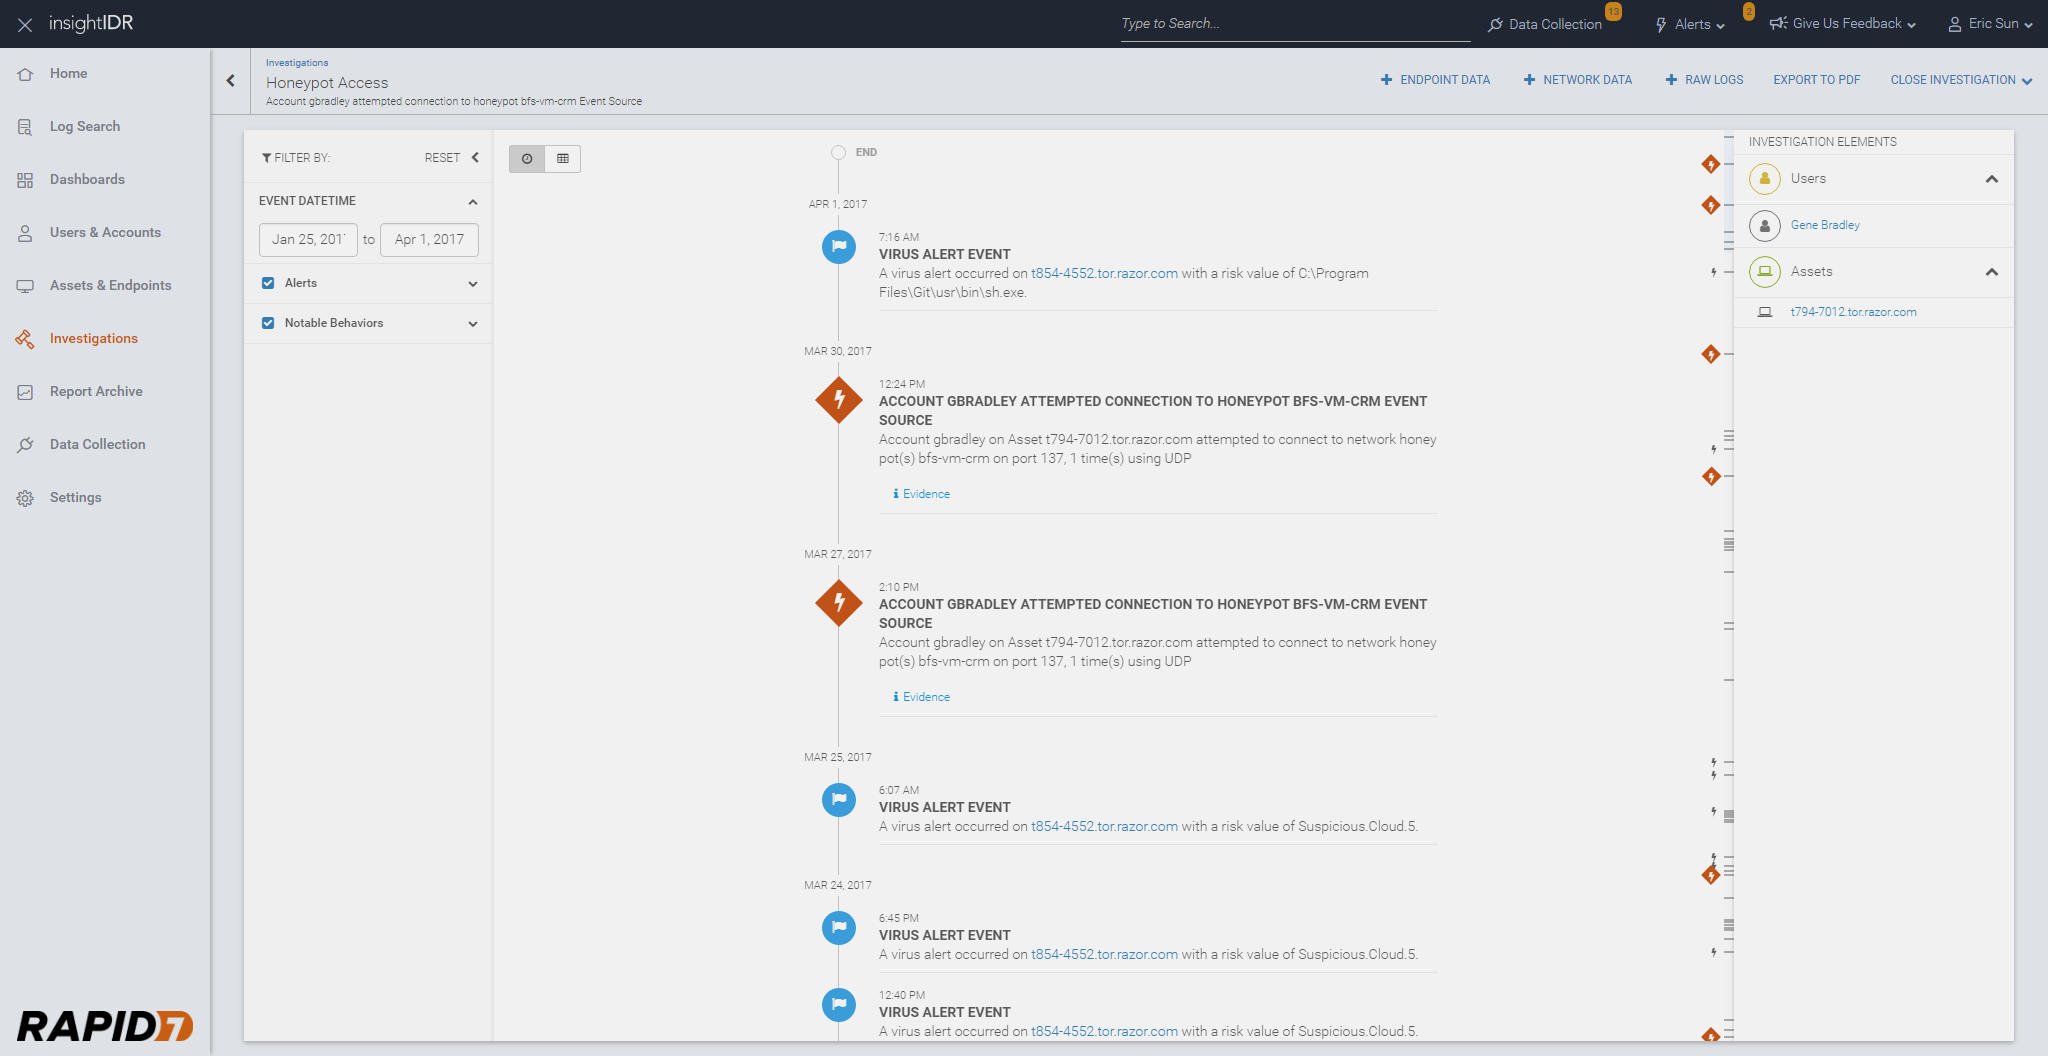Click the Settings gear icon
The width and height of the screenshot is (2048, 1056).
point(25,498)
